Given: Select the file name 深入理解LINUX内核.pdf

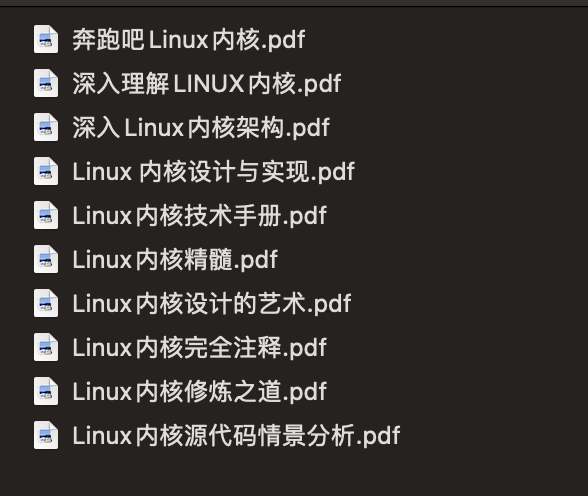Looking at the screenshot, I should point(207,83).
